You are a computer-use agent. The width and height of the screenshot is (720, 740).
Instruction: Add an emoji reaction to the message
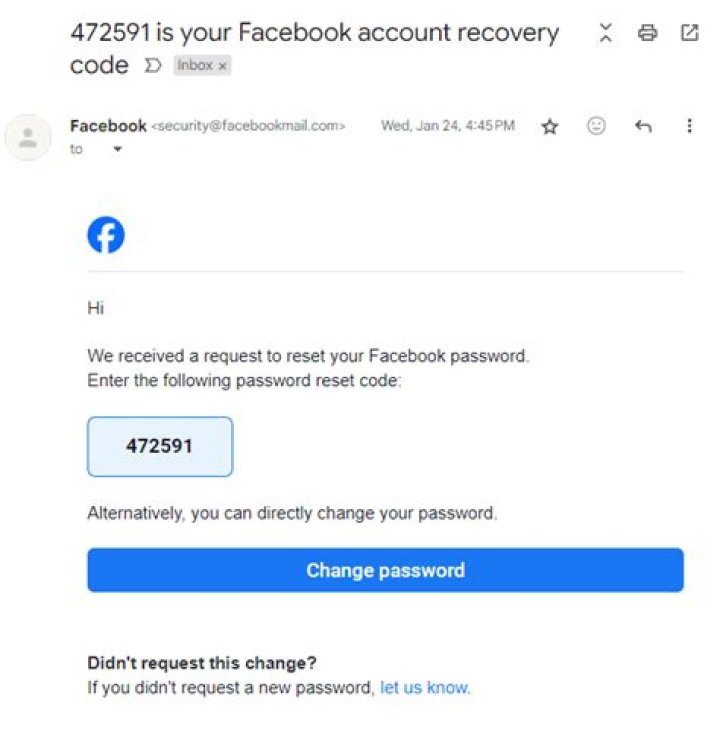(596, 126)
